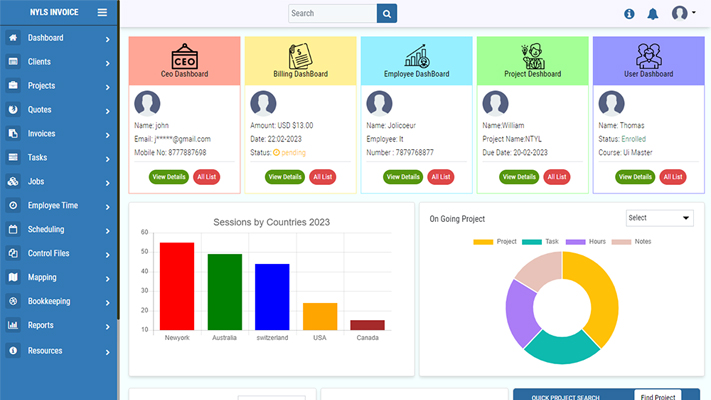Expand the Projects menu chevron

pyautogui.click(x=107, y=87)
